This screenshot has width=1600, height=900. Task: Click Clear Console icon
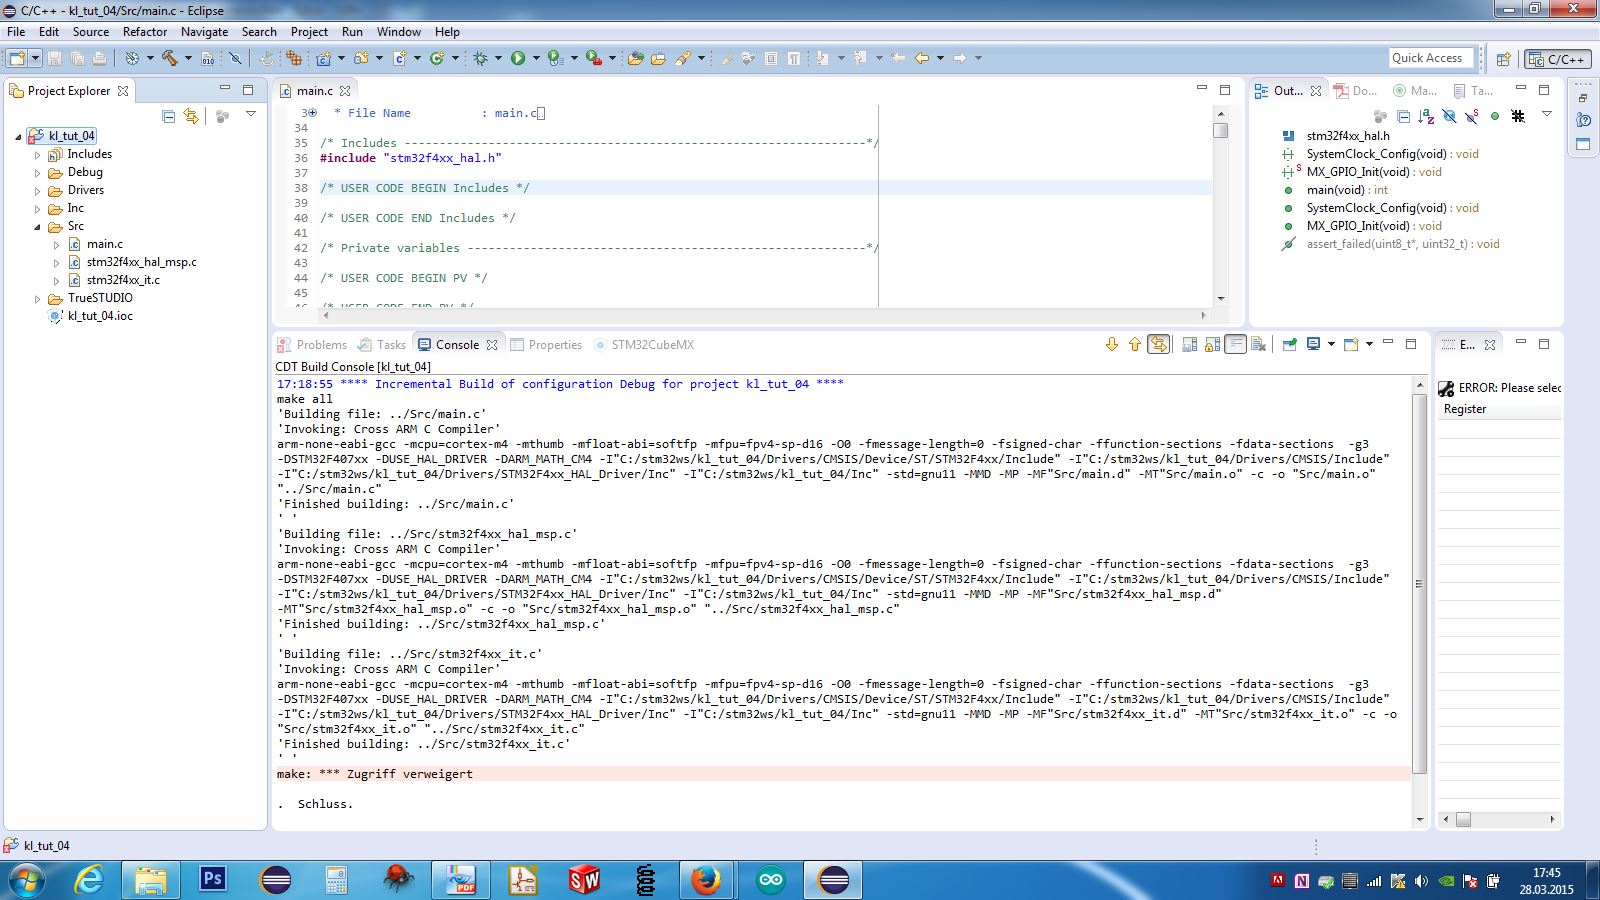click(1258, 344)
